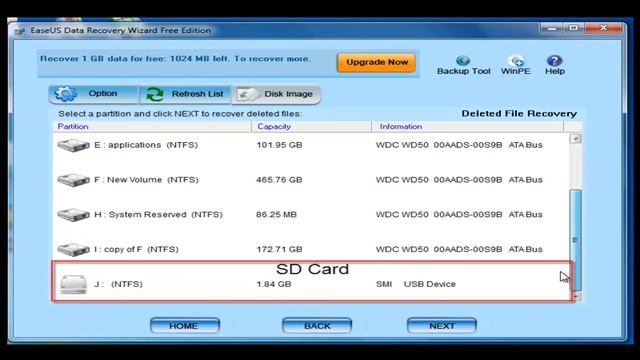This screenshot has width=640, height=360.
Task: Open Help question mark icon
Action: [x=554, y=60]
